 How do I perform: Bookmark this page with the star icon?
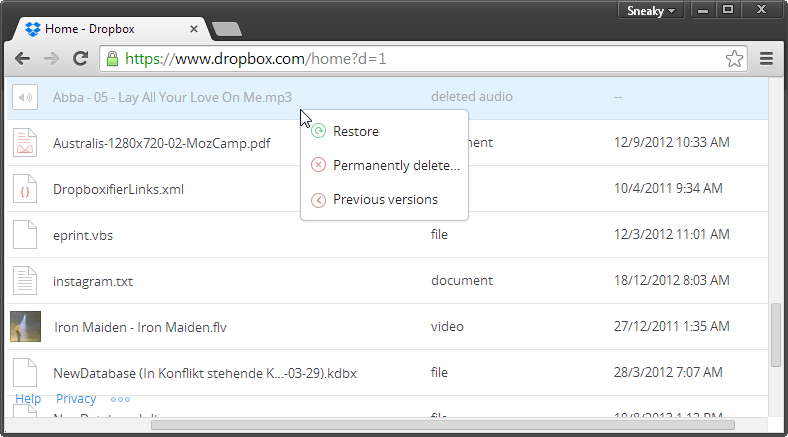pos(734,59)
